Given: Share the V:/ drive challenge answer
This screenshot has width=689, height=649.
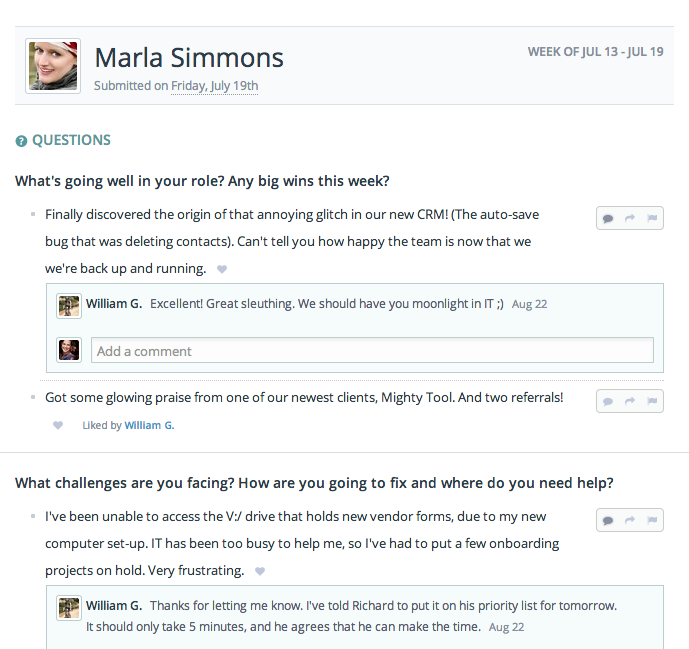Looking at the screenshot, I should coord(630,521).
